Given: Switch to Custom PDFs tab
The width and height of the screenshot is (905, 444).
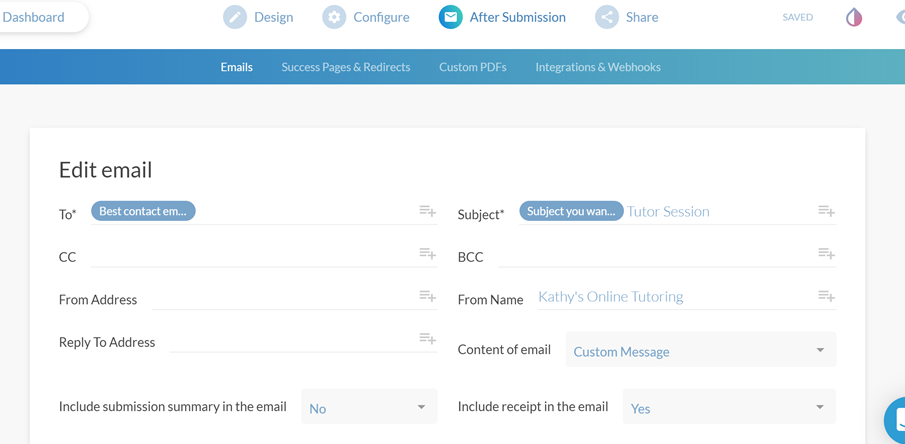Looking at the screenshot, I should (473, 67).
